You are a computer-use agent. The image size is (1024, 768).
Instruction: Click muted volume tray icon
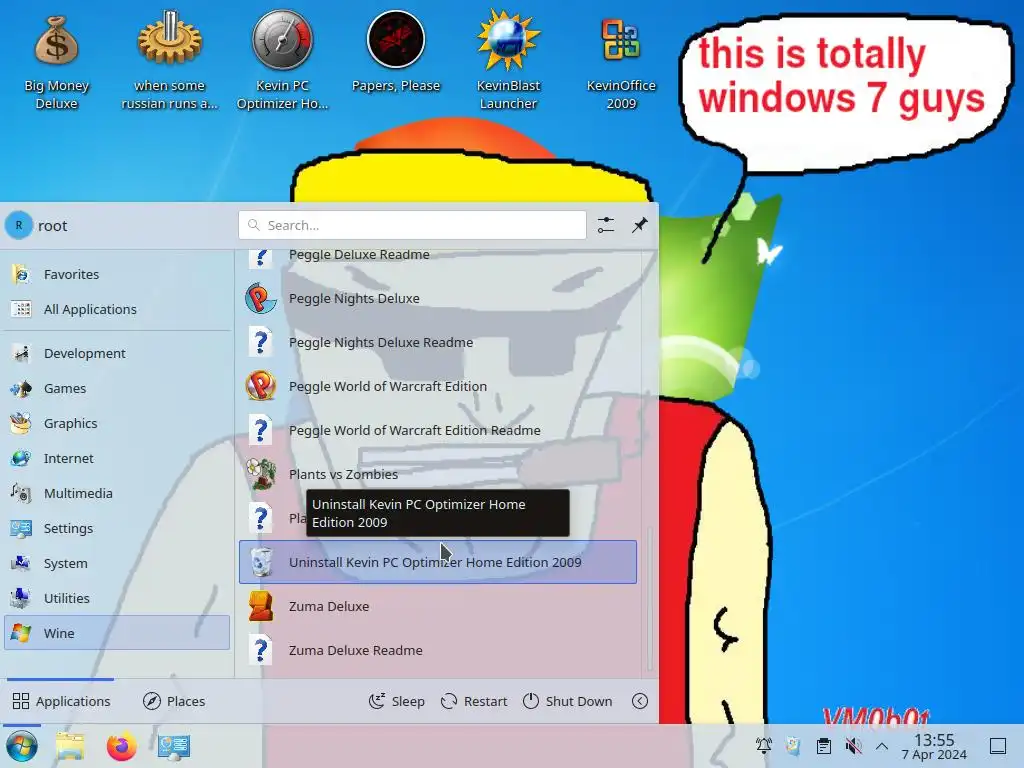tap(853, 746)
